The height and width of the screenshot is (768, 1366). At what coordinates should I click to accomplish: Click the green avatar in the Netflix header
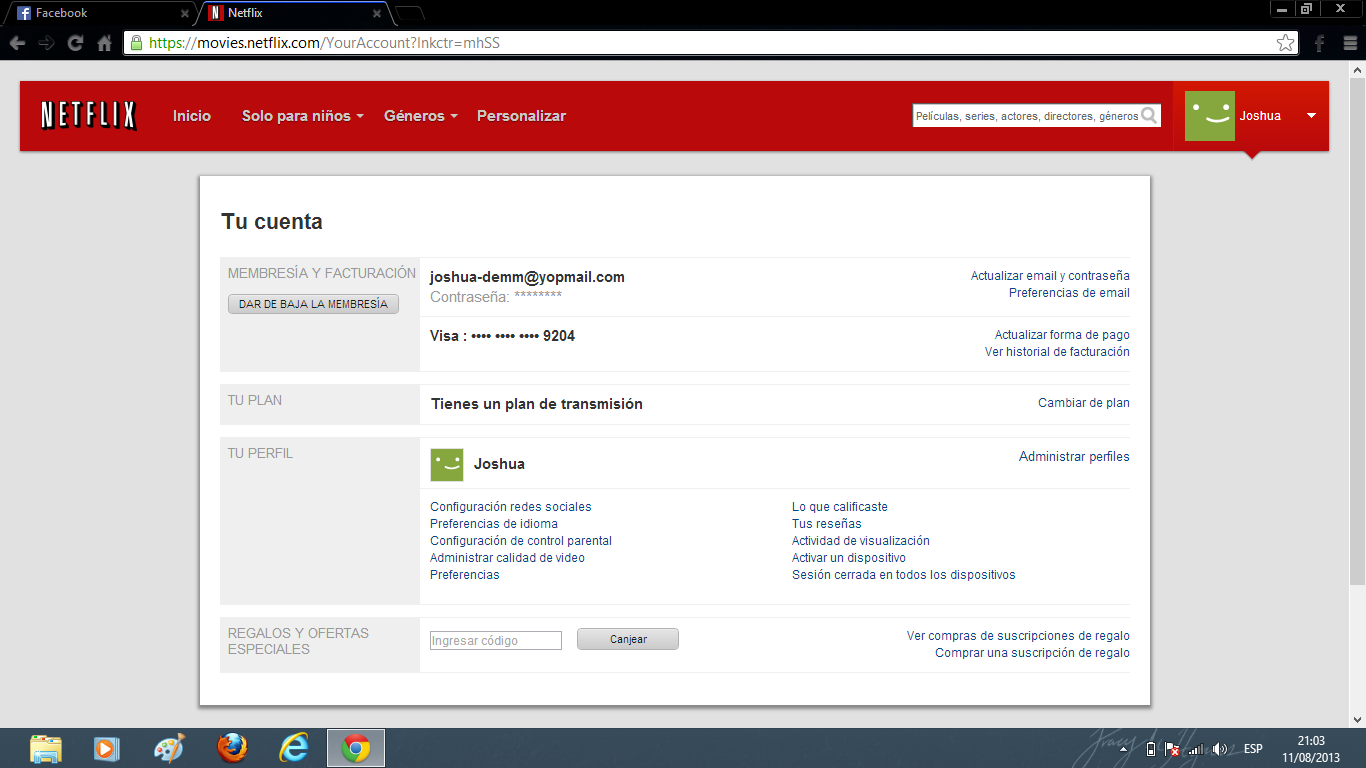point(1209,116)
